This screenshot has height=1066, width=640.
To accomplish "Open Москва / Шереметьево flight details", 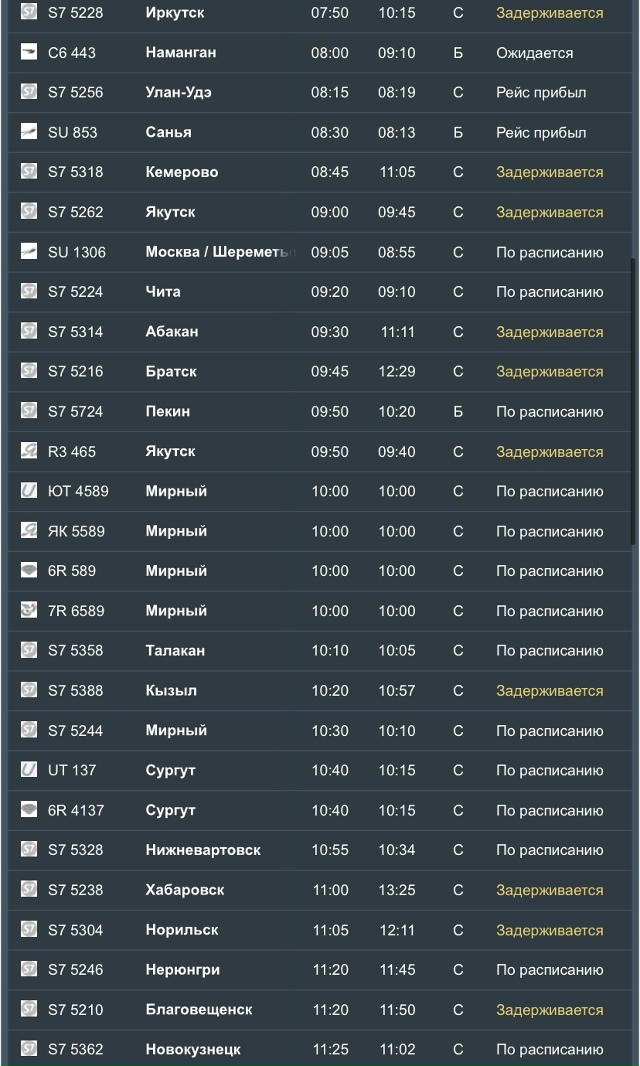I will 220,252.
